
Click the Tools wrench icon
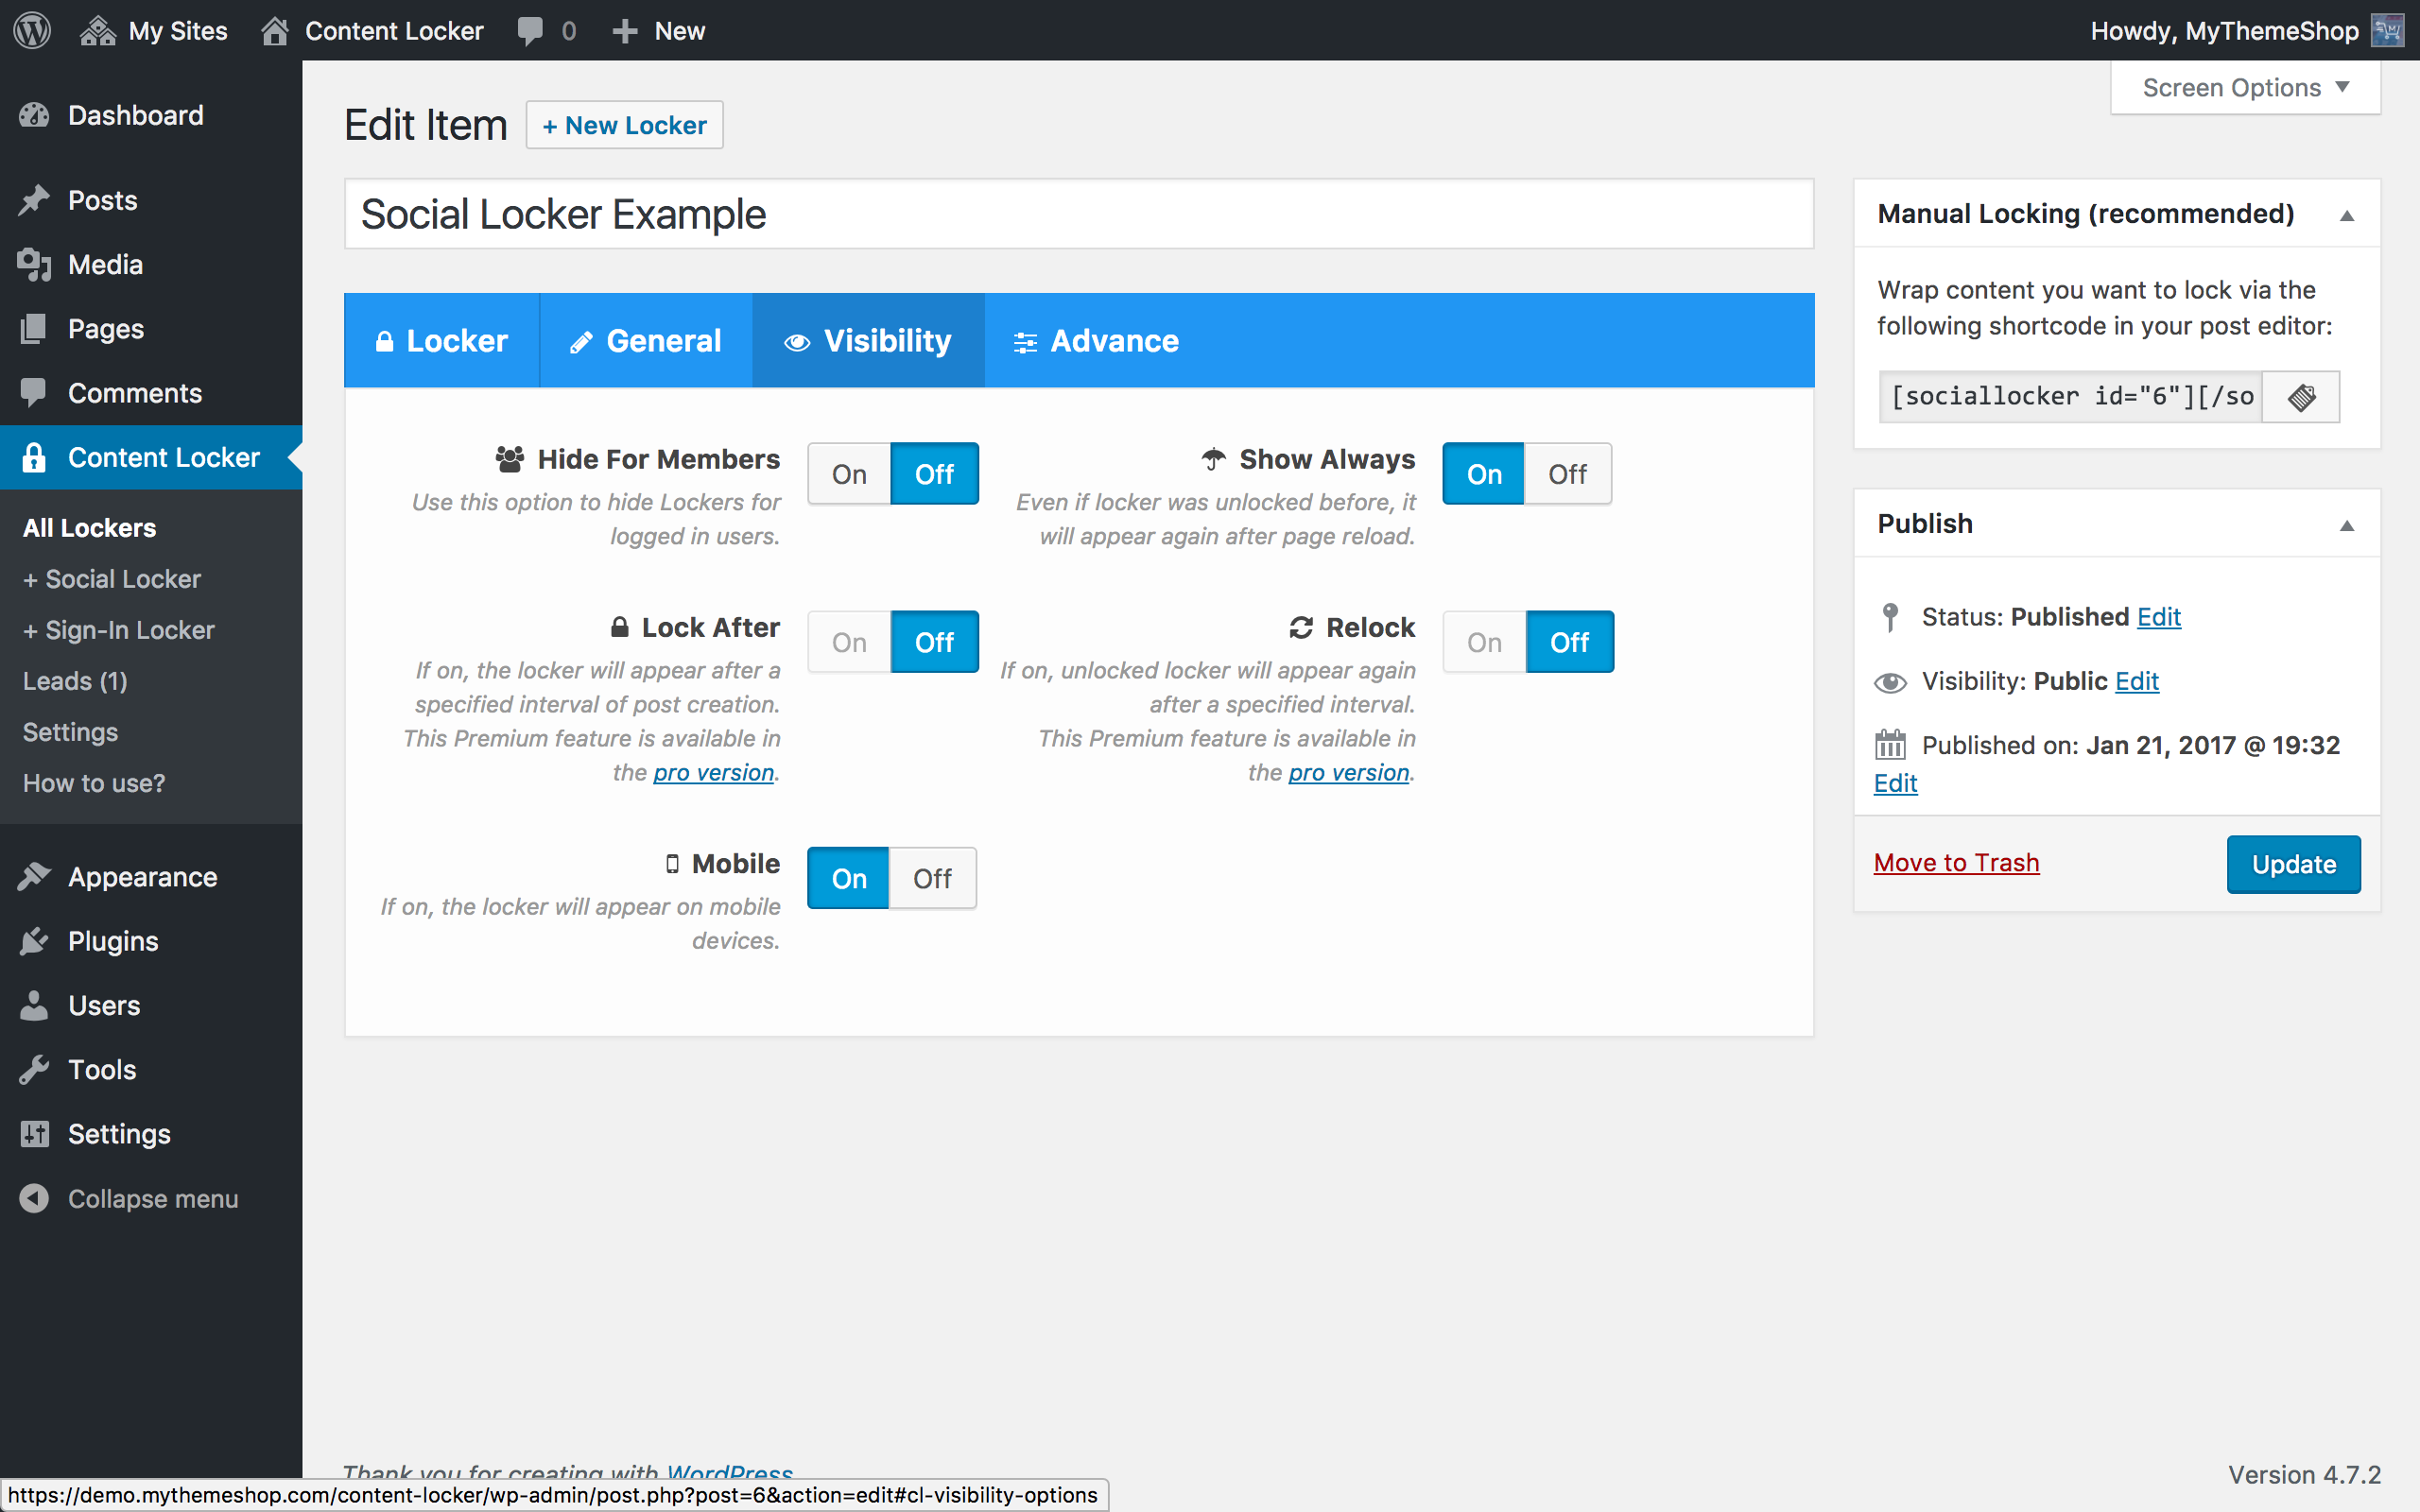click(x=34, y=1070)
